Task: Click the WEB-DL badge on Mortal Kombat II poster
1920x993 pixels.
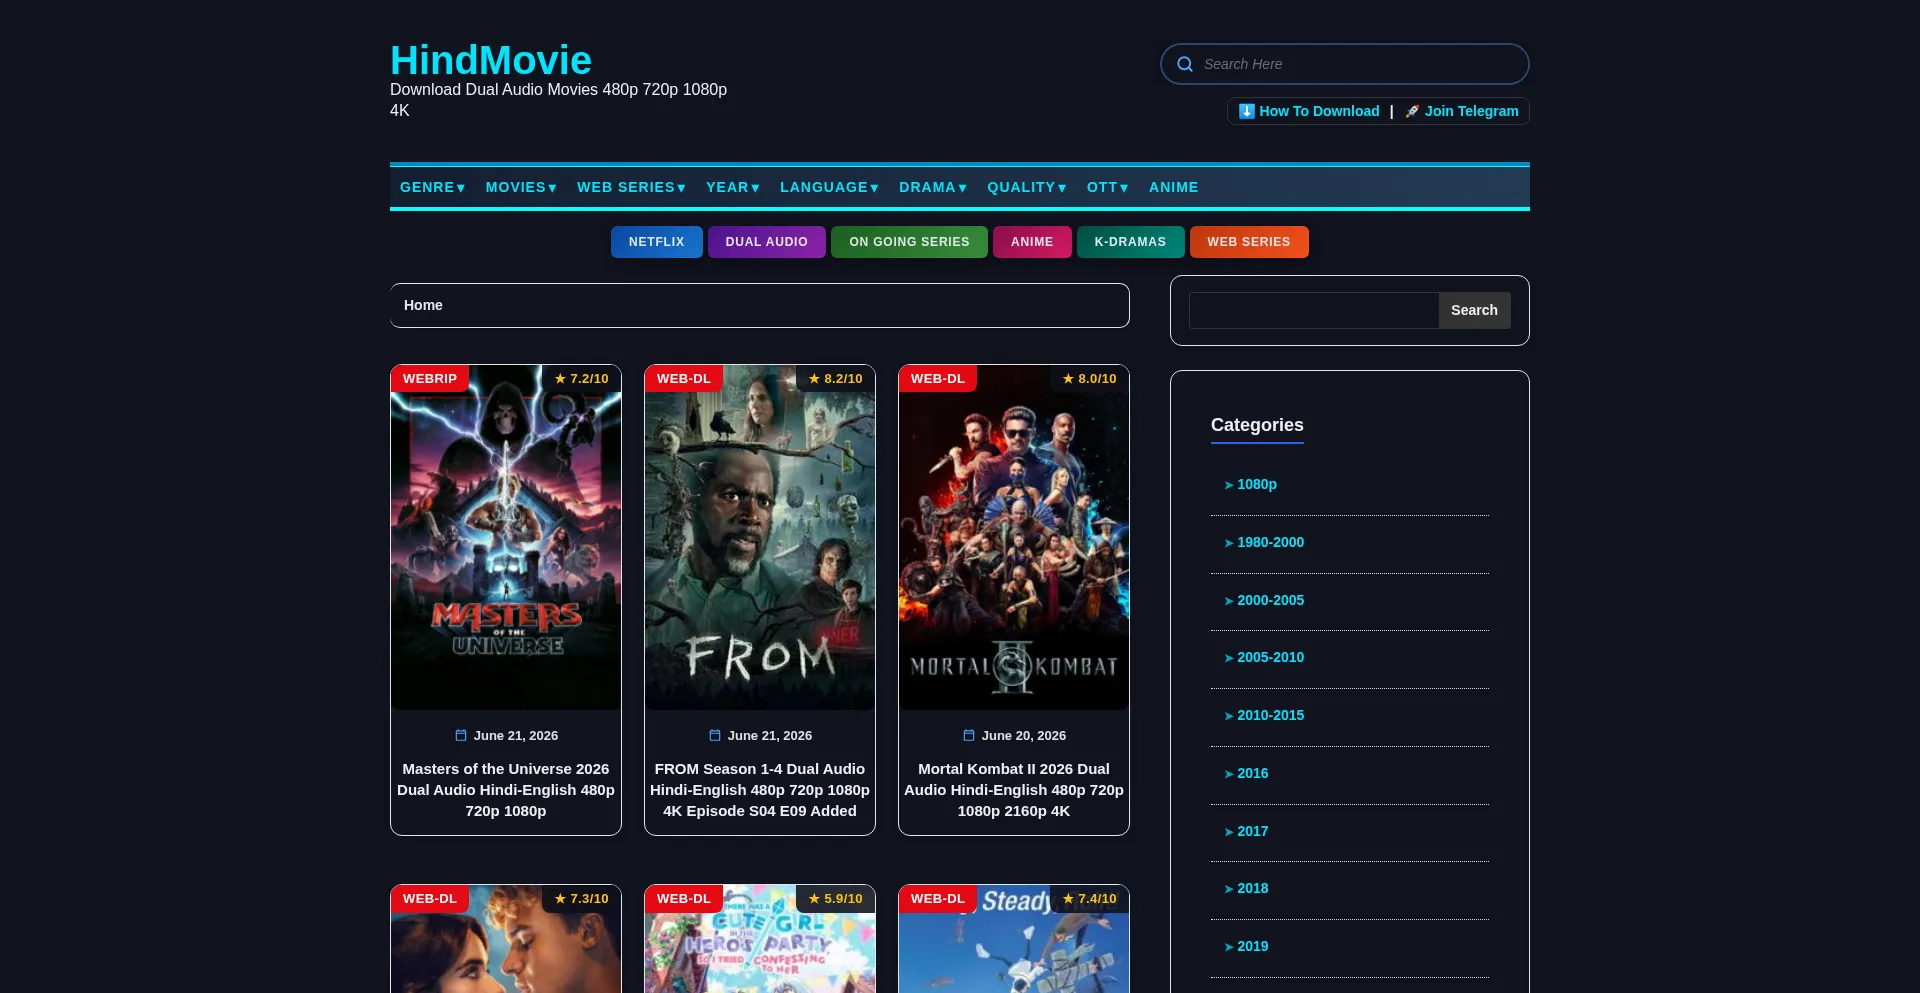Action: [938, 379]
